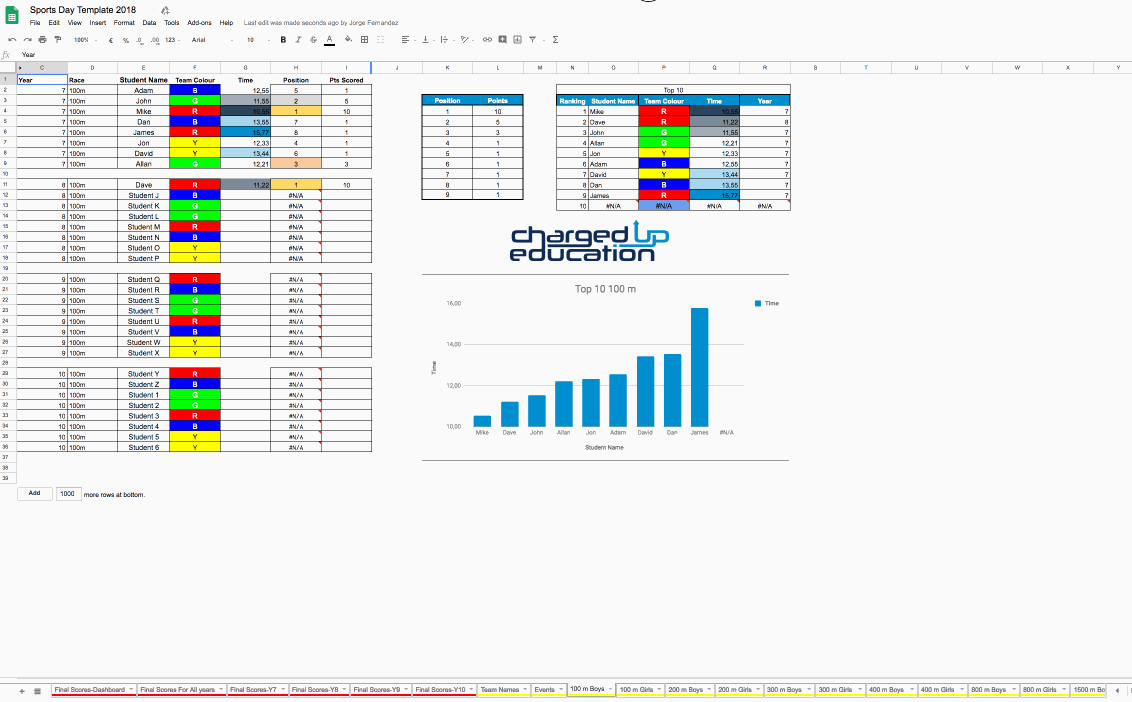This screenshot has height=702, width=1132.
Task: Click the Time legend entry in chart
Action: tap(767, 303)
